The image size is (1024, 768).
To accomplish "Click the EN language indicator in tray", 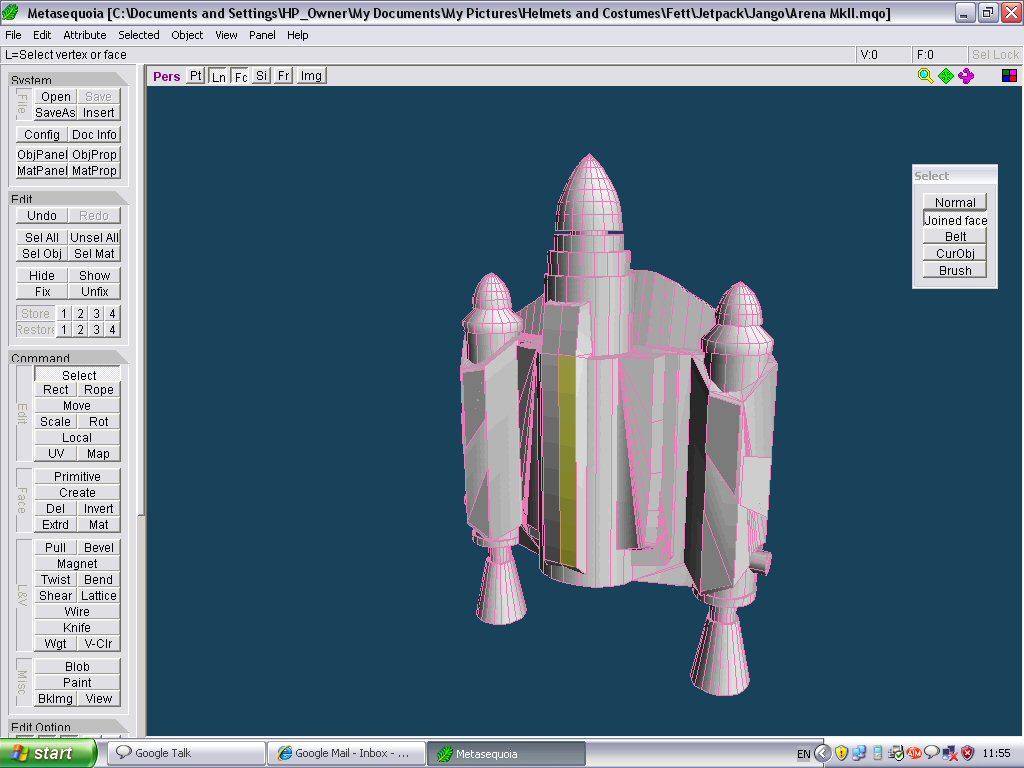I will 803,754.
